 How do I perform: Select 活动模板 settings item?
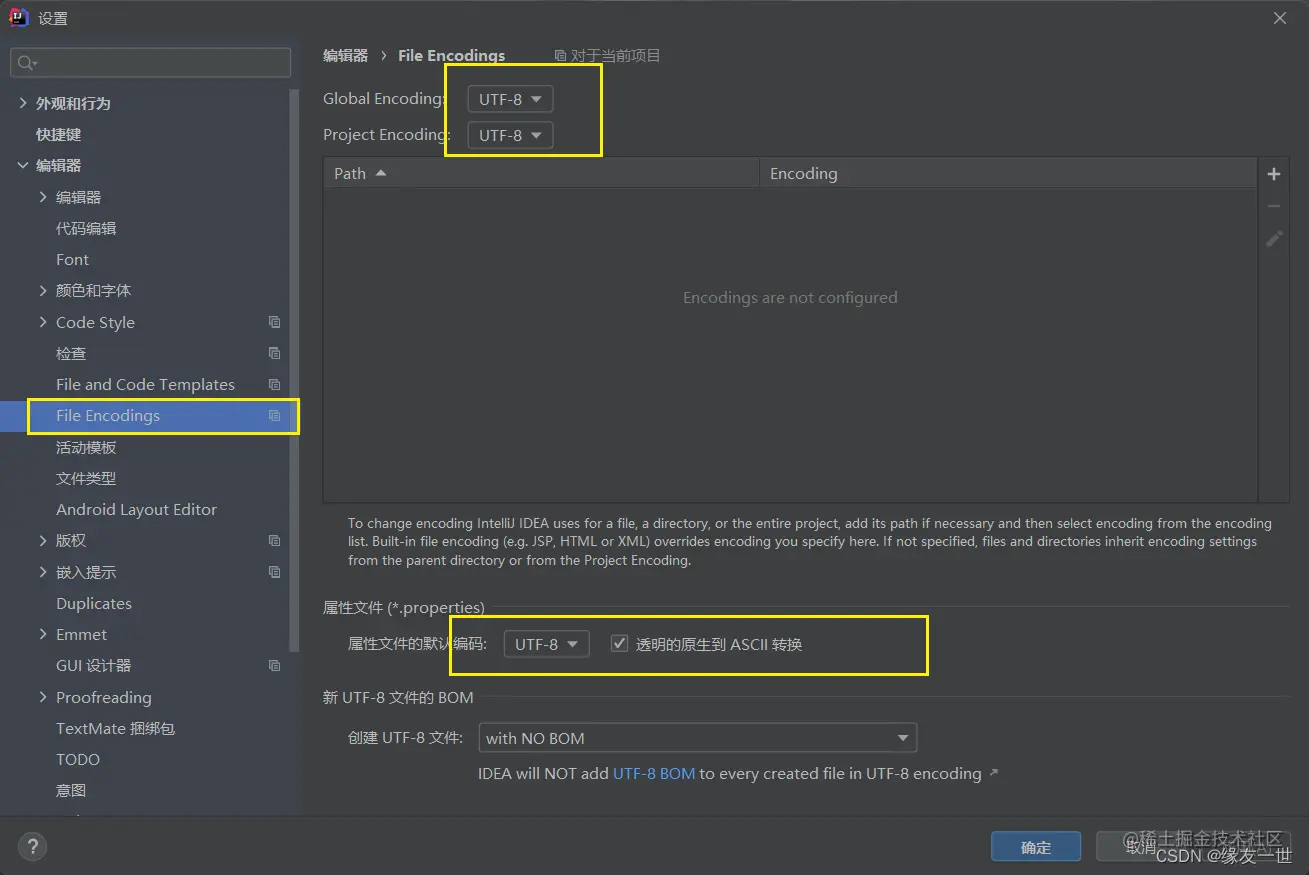pyautogui.click(x=86, y=447)
